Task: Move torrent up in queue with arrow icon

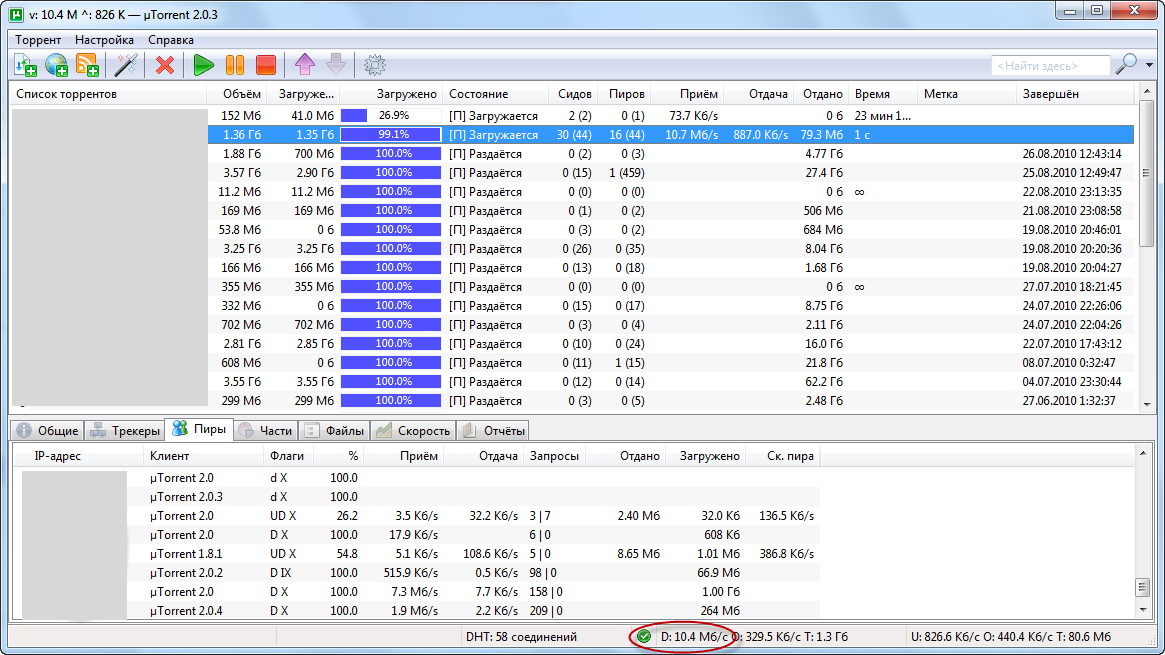Action: pos(304,65)
